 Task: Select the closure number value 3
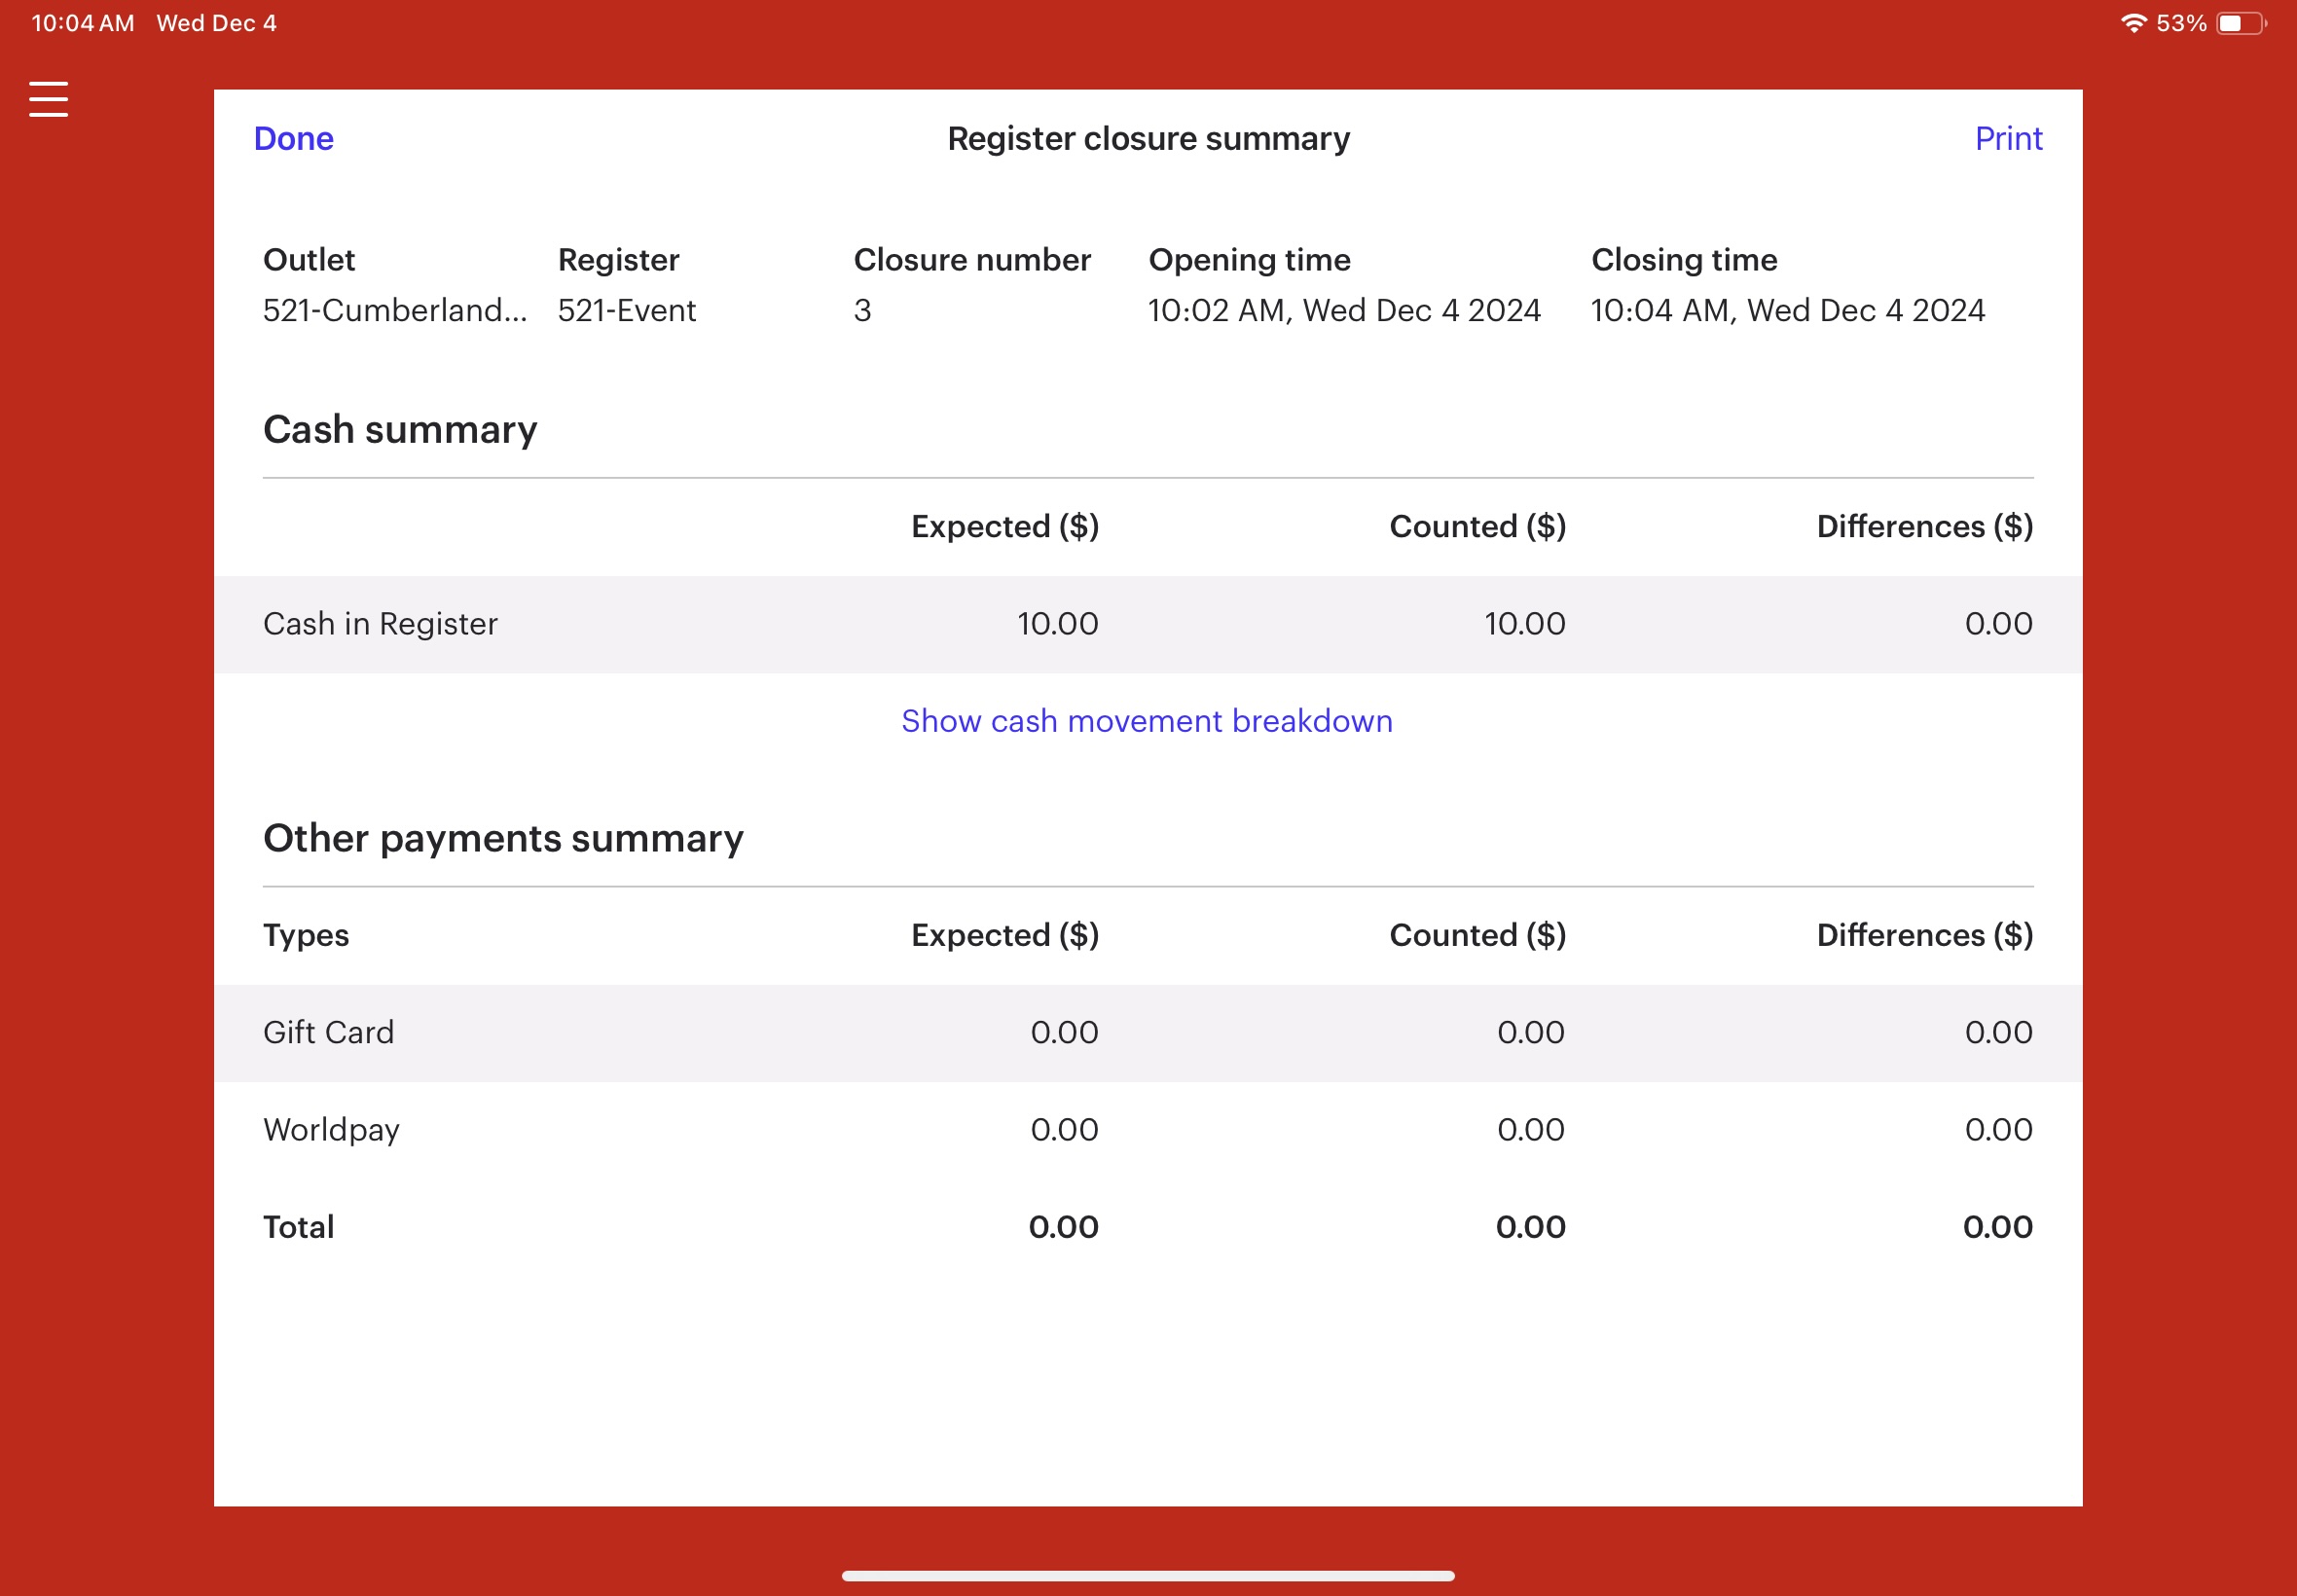click(862, 311)
